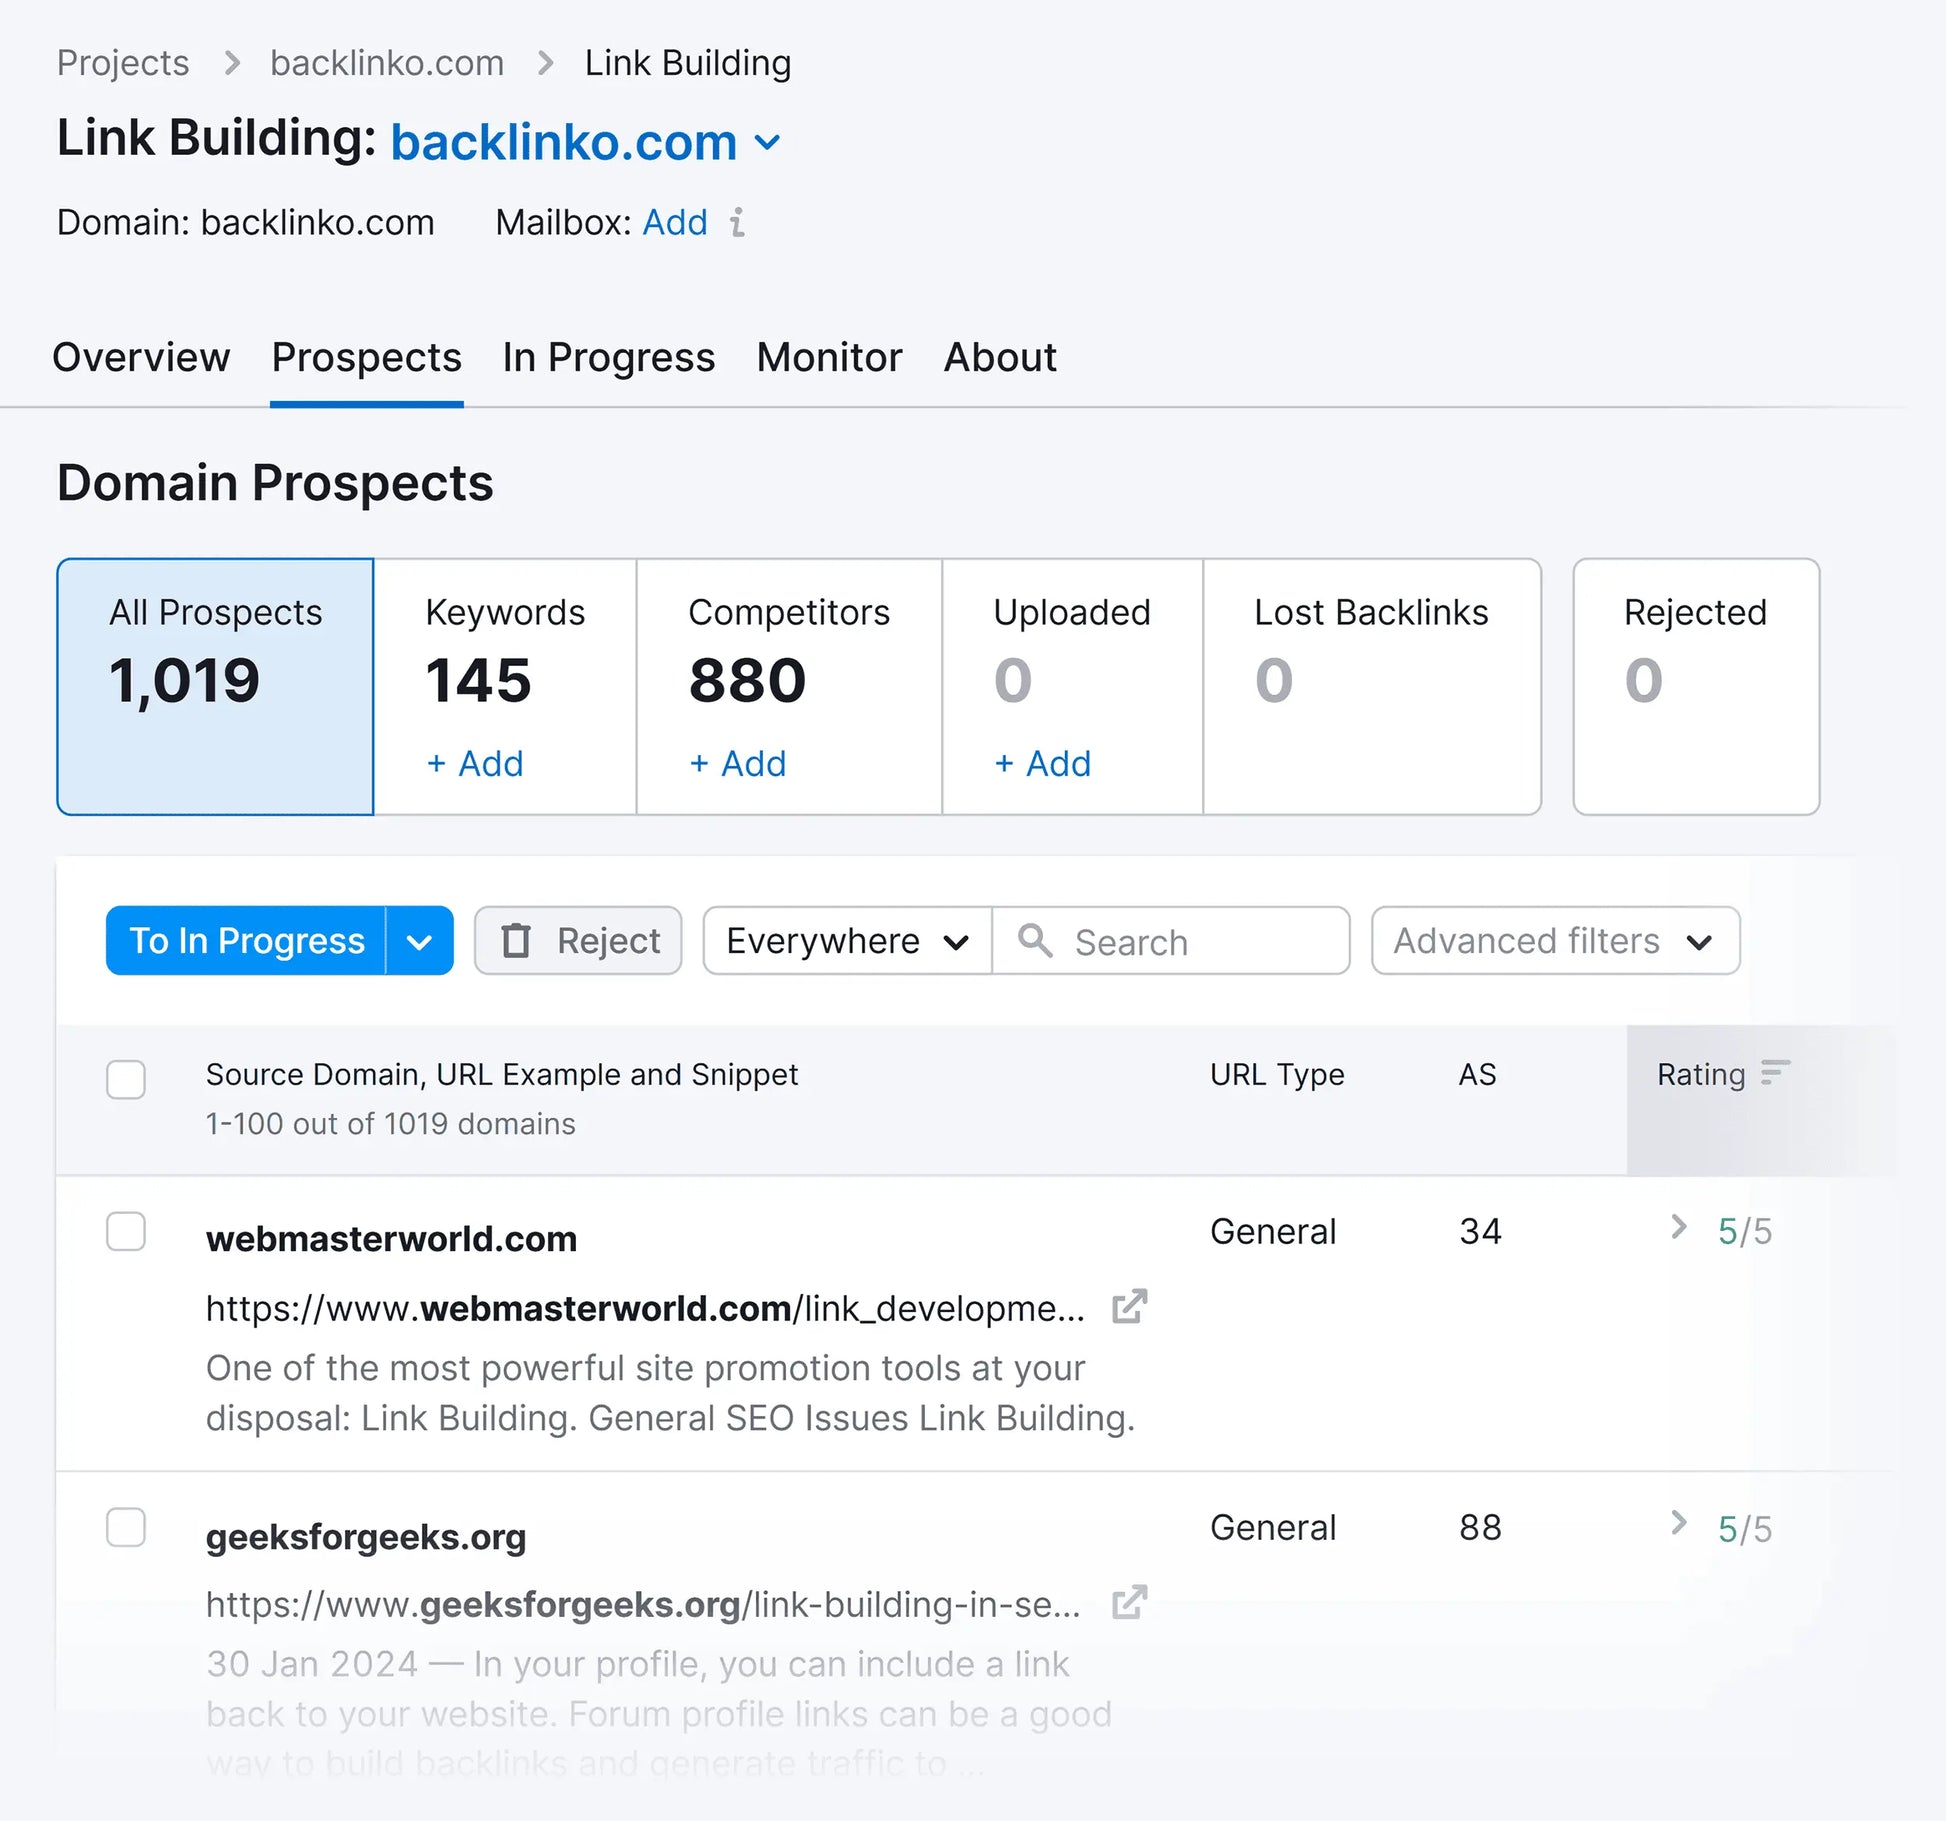Expand rating details for webmasterworld.com

(x=1679, y=1227)
